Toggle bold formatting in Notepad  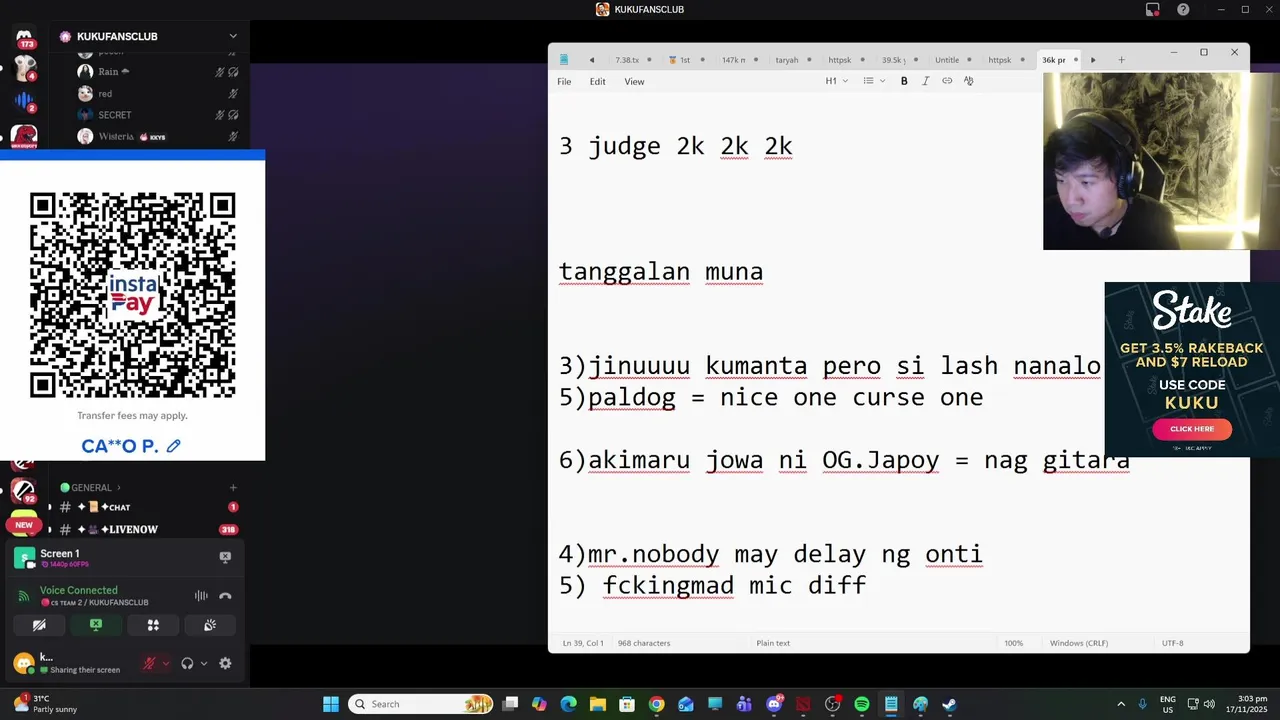[904, 81]
